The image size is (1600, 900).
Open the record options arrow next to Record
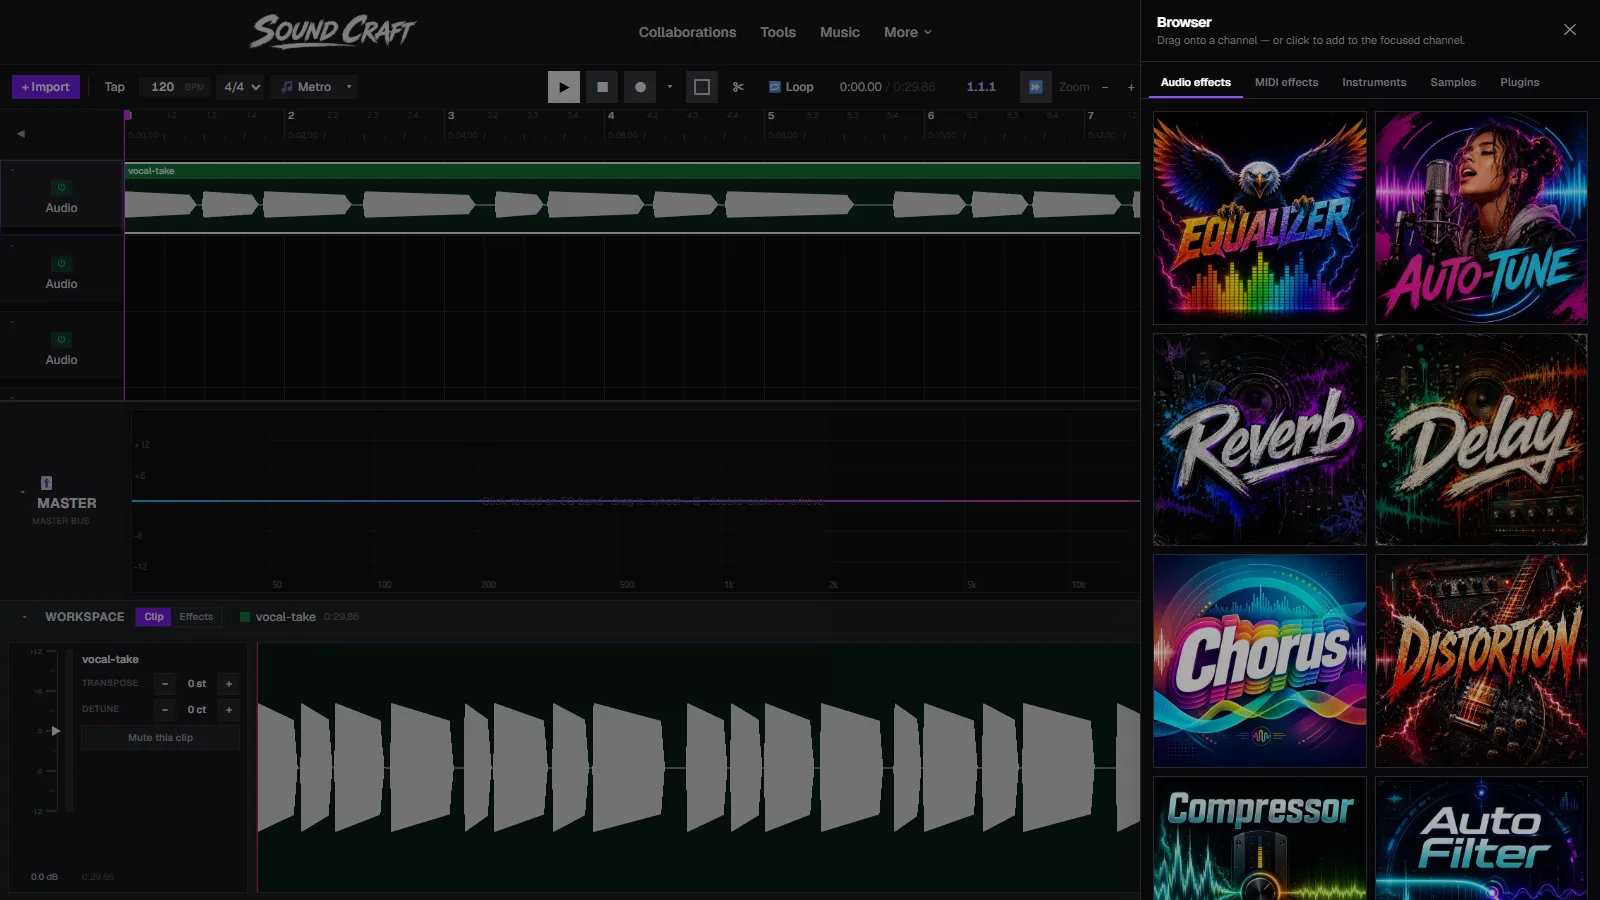(670, 87)
